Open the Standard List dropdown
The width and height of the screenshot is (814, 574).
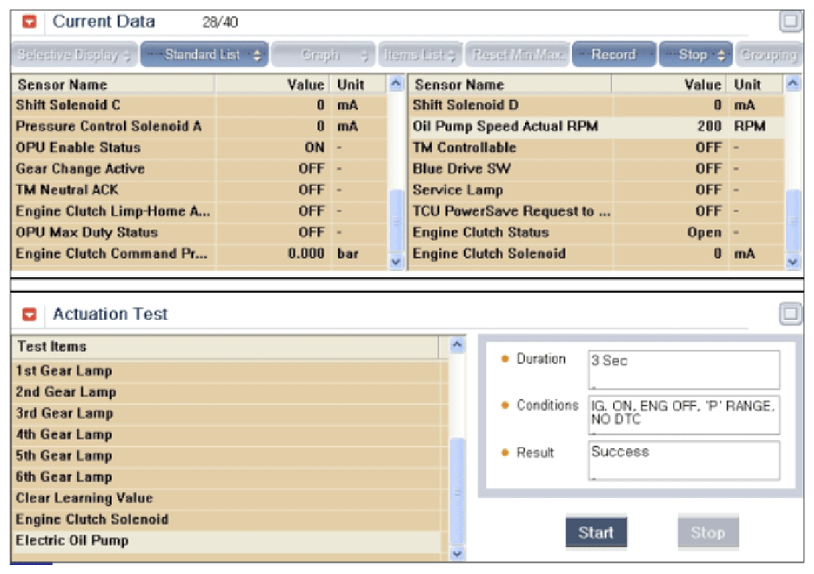tap(205, 54)
